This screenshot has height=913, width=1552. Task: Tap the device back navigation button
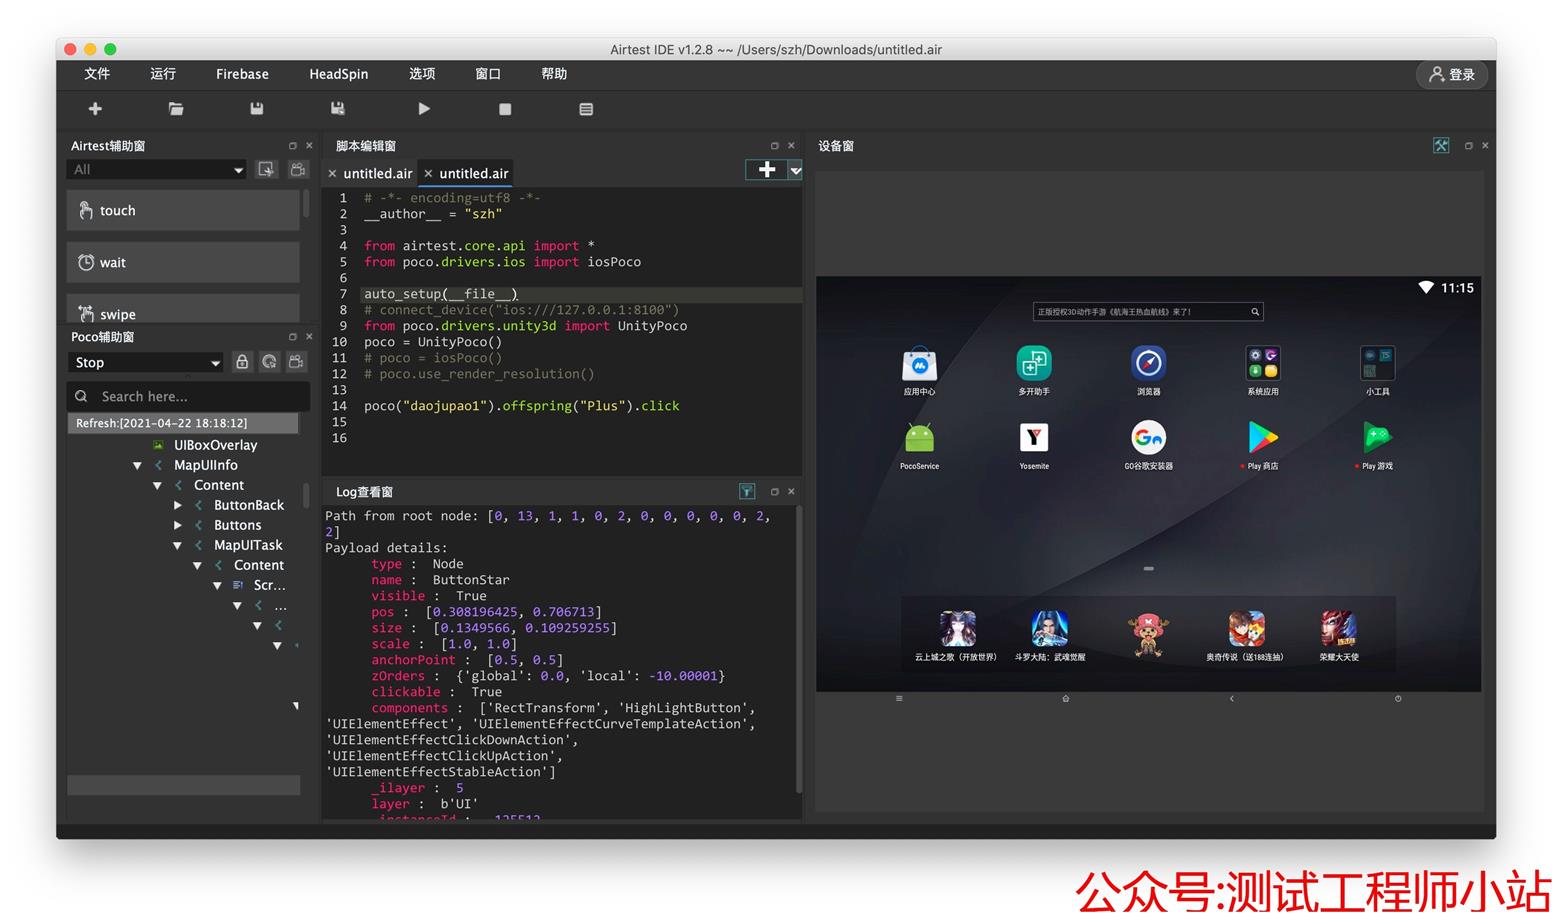(1232, 699)
